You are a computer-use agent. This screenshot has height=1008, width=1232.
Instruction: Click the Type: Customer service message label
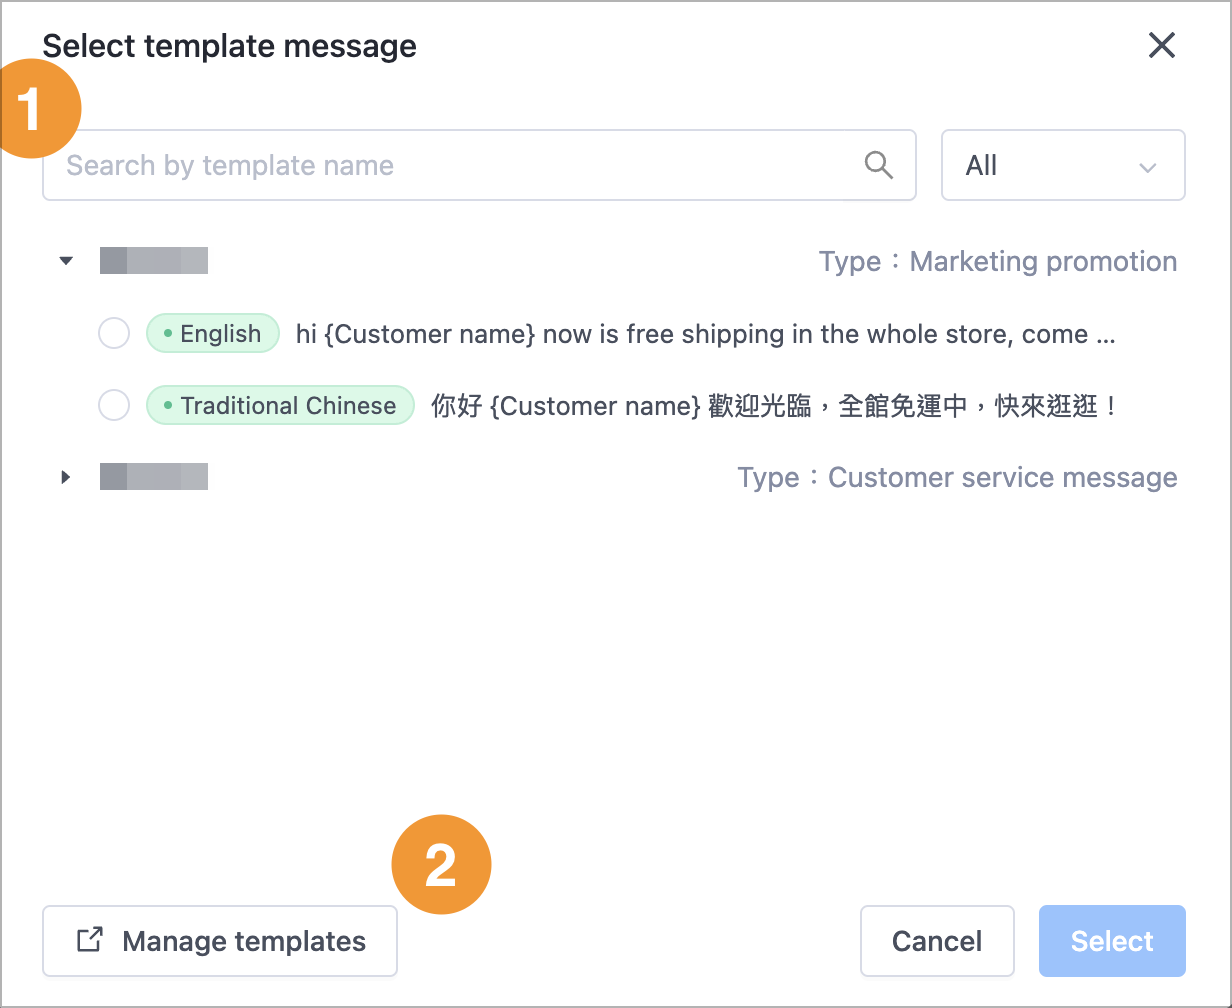(x=957, y=477)
